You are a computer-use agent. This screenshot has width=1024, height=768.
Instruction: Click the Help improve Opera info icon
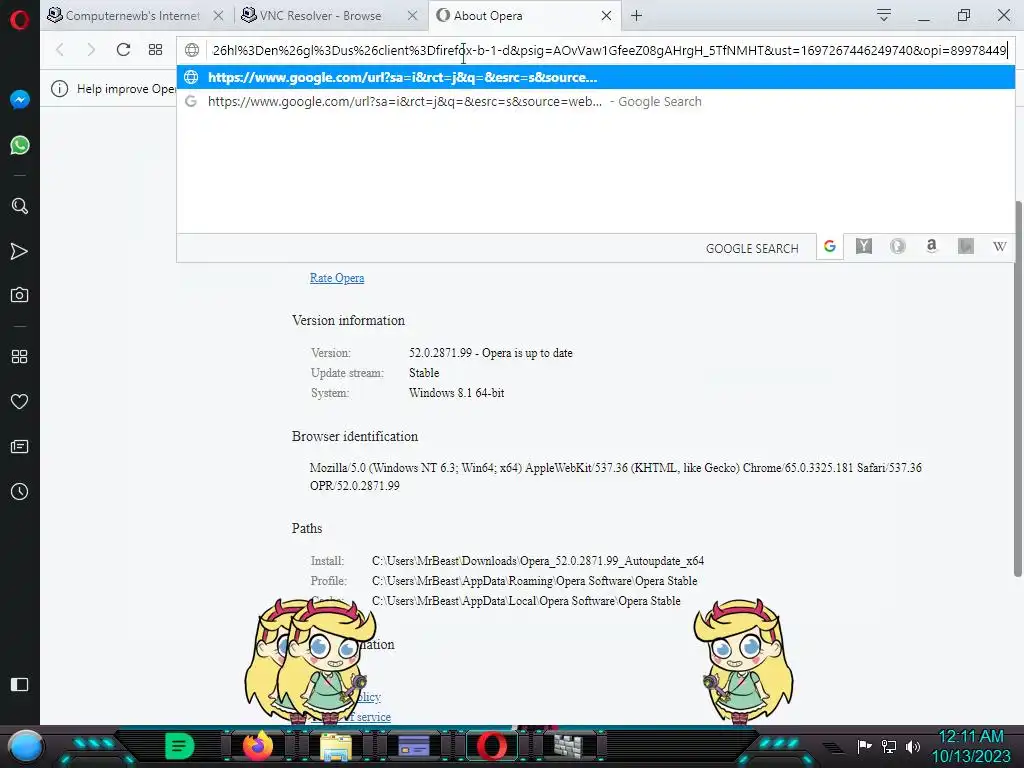point(59,89)
